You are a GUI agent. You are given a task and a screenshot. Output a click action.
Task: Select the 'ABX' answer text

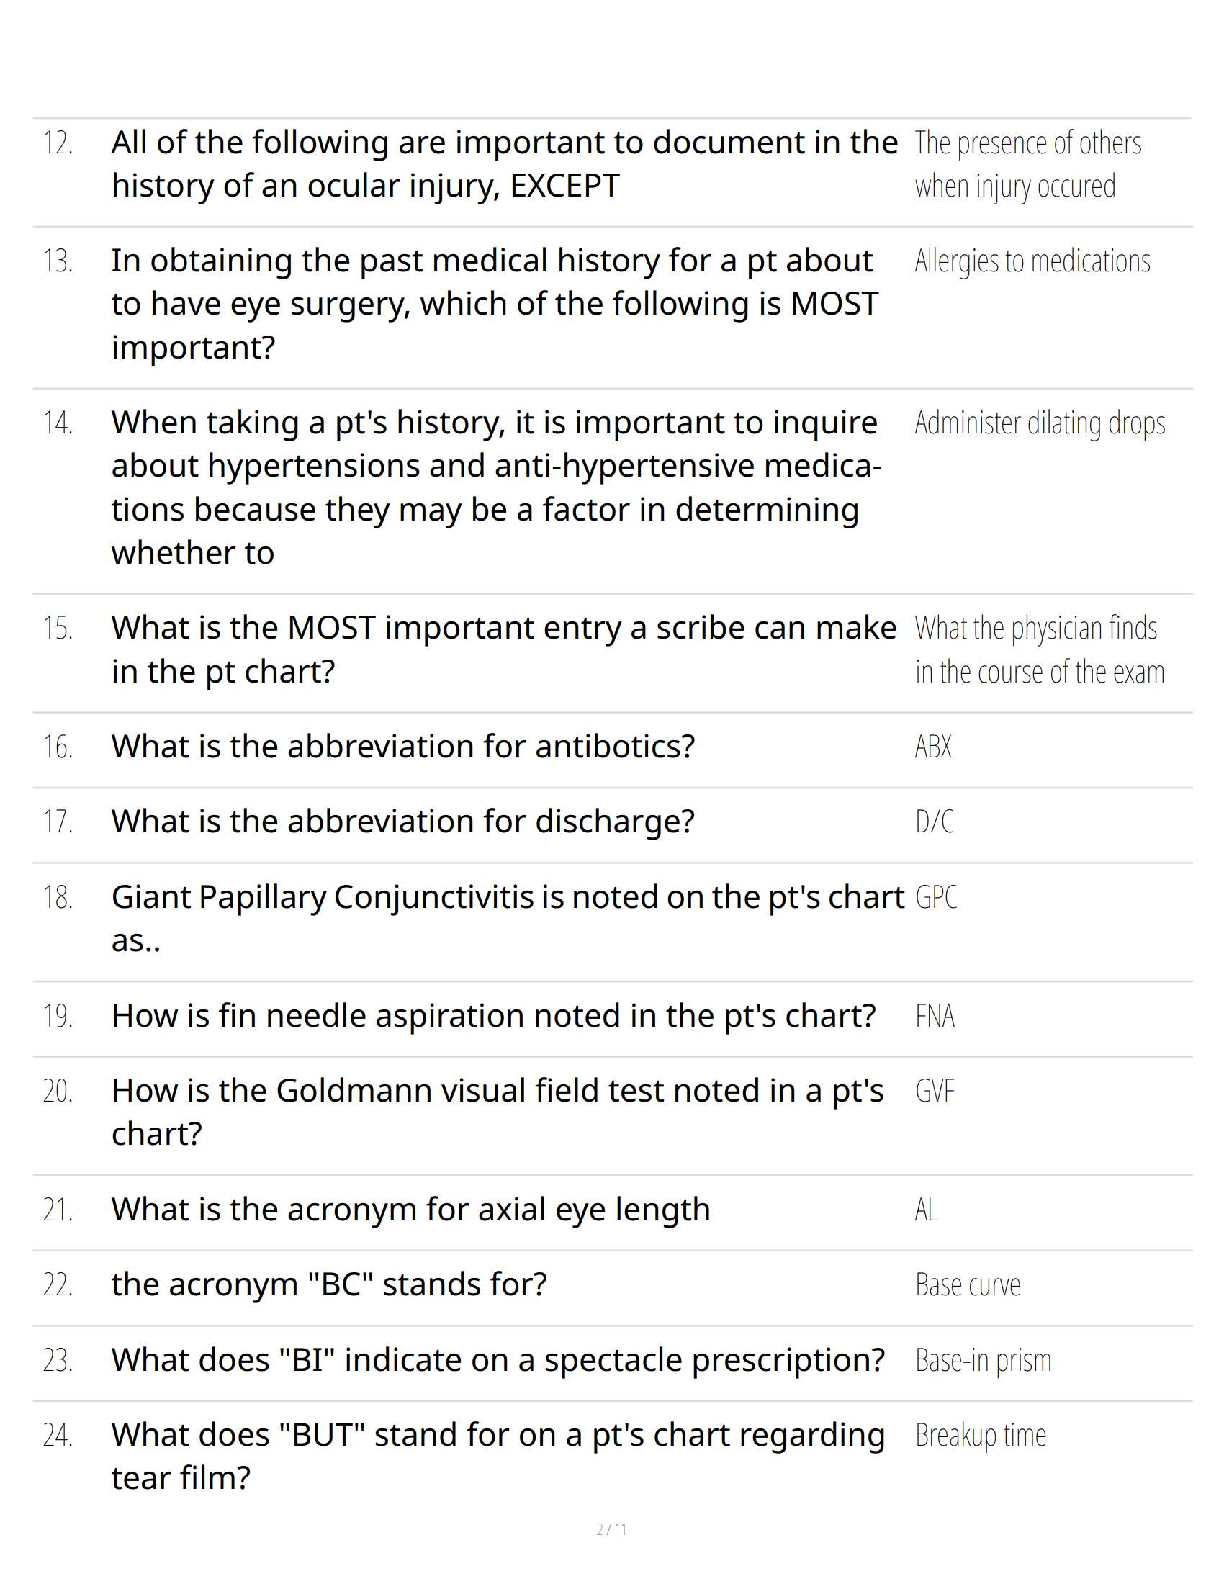click(x=933, y=747)
